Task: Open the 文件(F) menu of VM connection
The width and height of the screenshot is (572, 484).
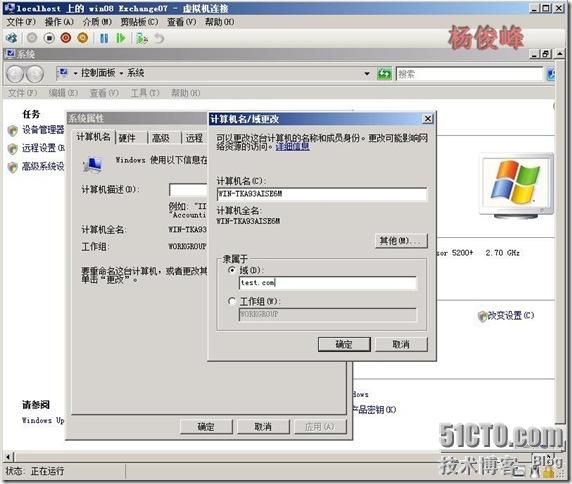Action: (21, 22)
